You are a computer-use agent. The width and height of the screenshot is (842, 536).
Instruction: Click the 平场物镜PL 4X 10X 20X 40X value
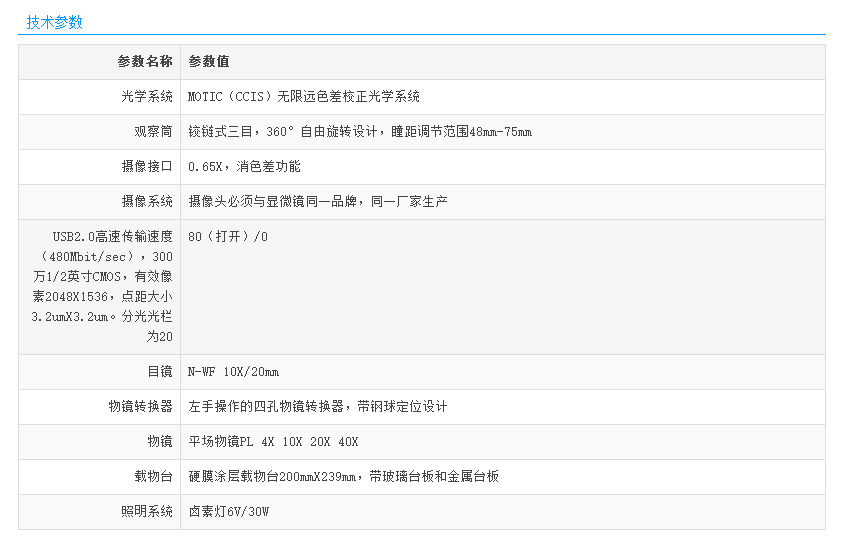pos(273,442)
